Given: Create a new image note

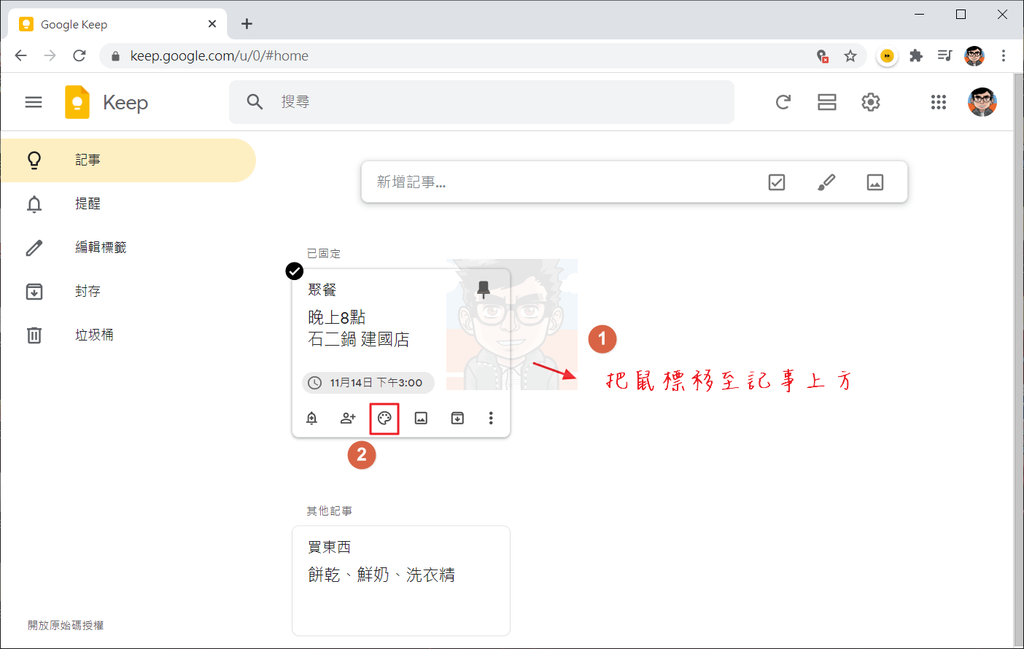Looking at the screenshot, I should (x=875, y=182).
